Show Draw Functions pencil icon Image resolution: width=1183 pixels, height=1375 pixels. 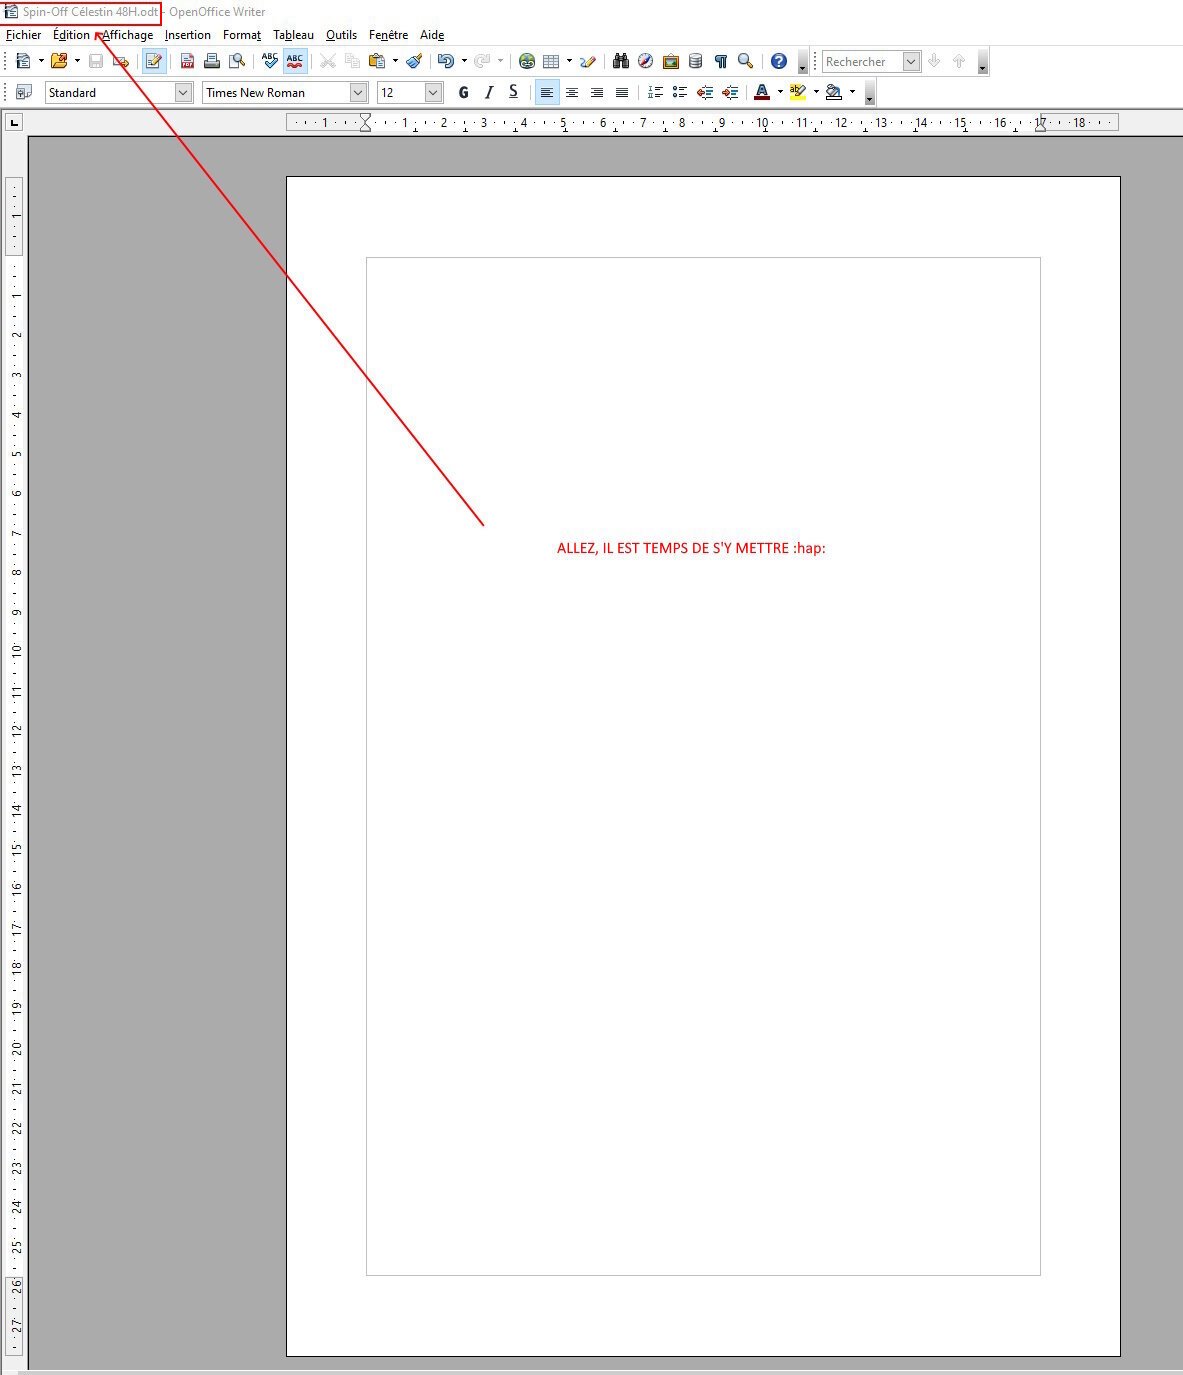[588, 61]
